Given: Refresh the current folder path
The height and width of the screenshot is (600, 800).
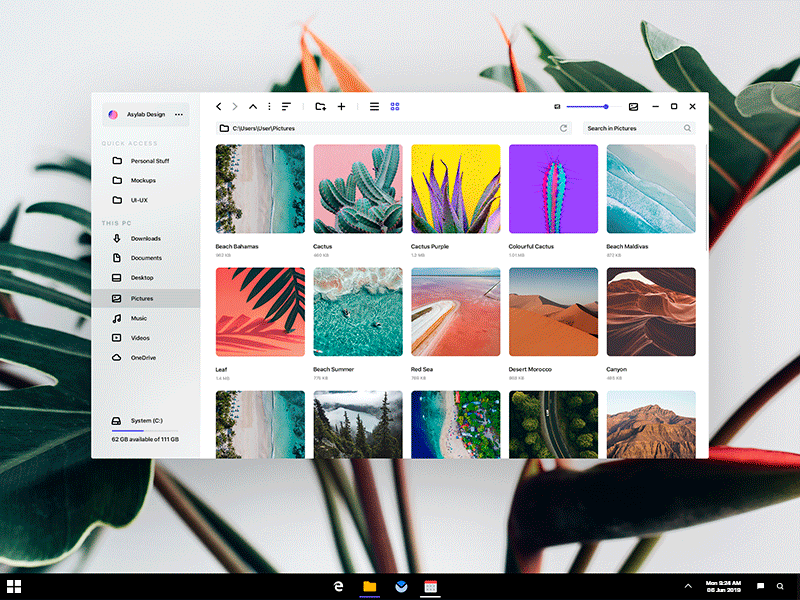Looking at the screenshot, I should coord(562,128).
